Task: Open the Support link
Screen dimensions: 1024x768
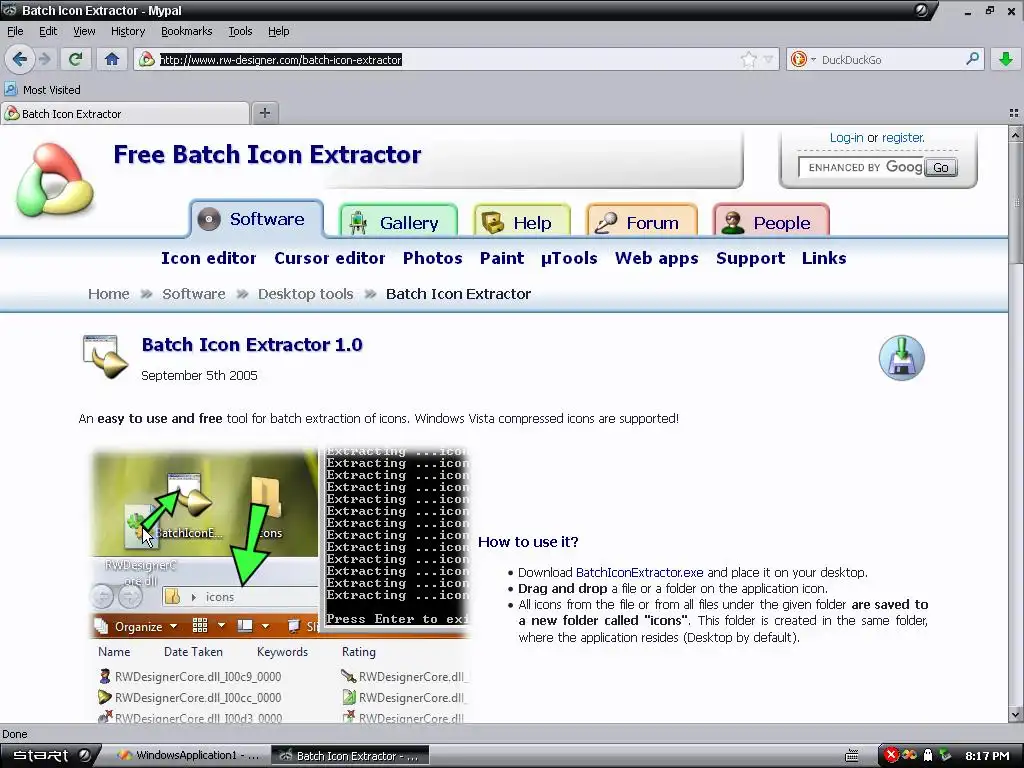Action: click(750, 259)
